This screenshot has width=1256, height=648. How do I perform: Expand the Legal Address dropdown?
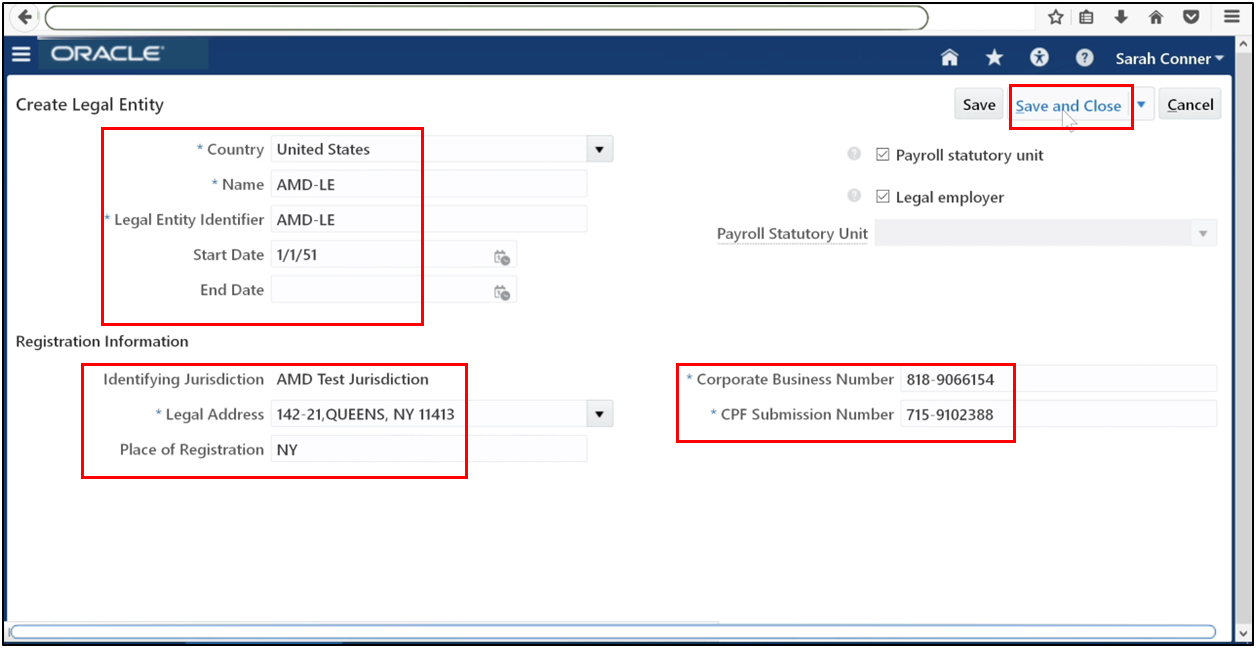[598, 413]
